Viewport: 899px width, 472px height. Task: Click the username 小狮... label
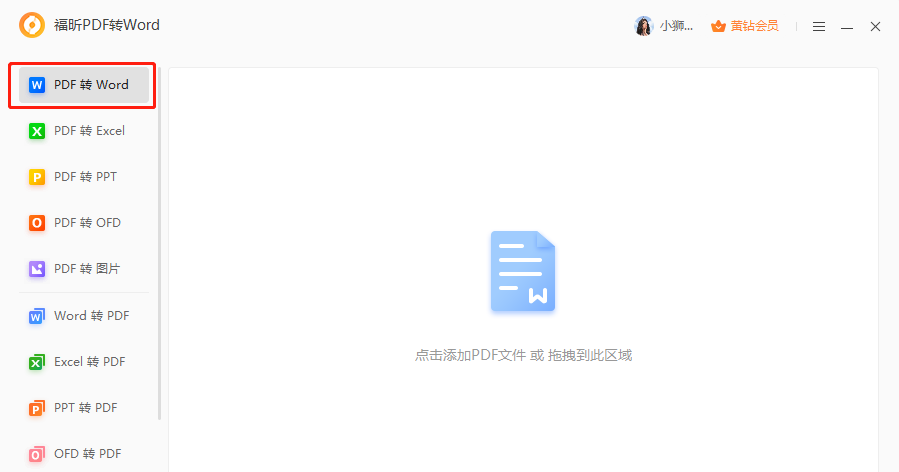coord(676,26)
